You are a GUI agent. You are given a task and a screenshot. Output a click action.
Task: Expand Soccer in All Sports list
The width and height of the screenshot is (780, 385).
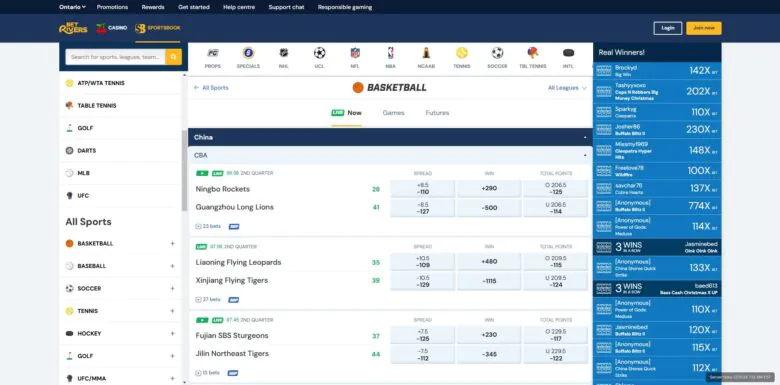pyautogui.click(x=173, y=289)
